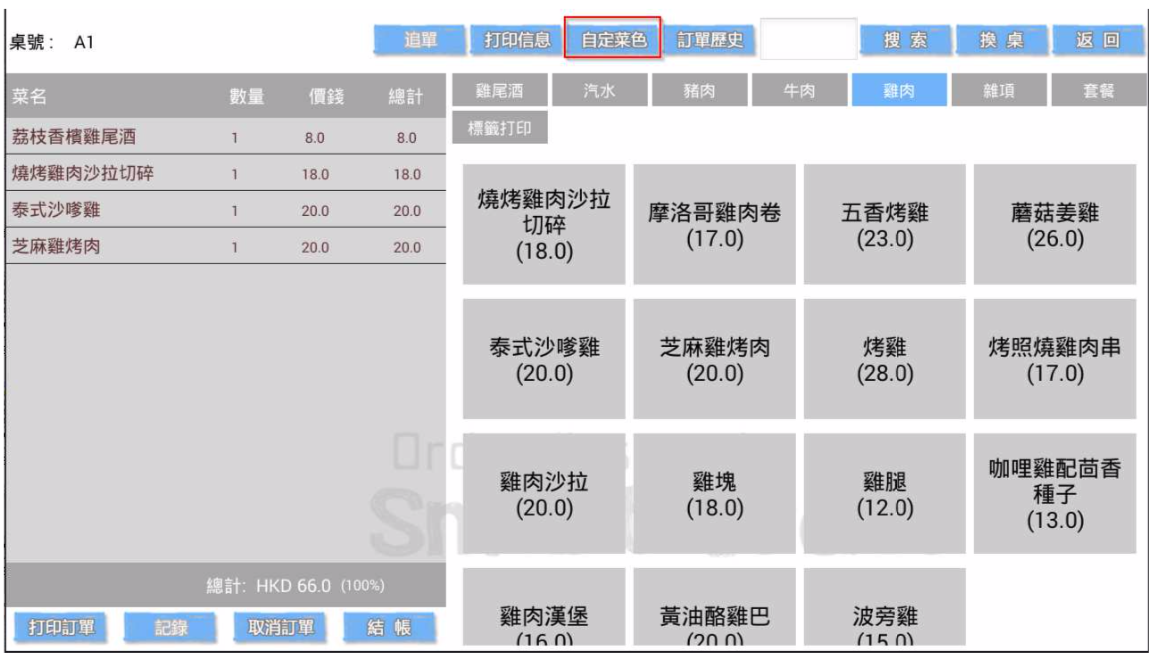
Task: Add 雞塊 (18.0) to order
Action: pos(714,494)
